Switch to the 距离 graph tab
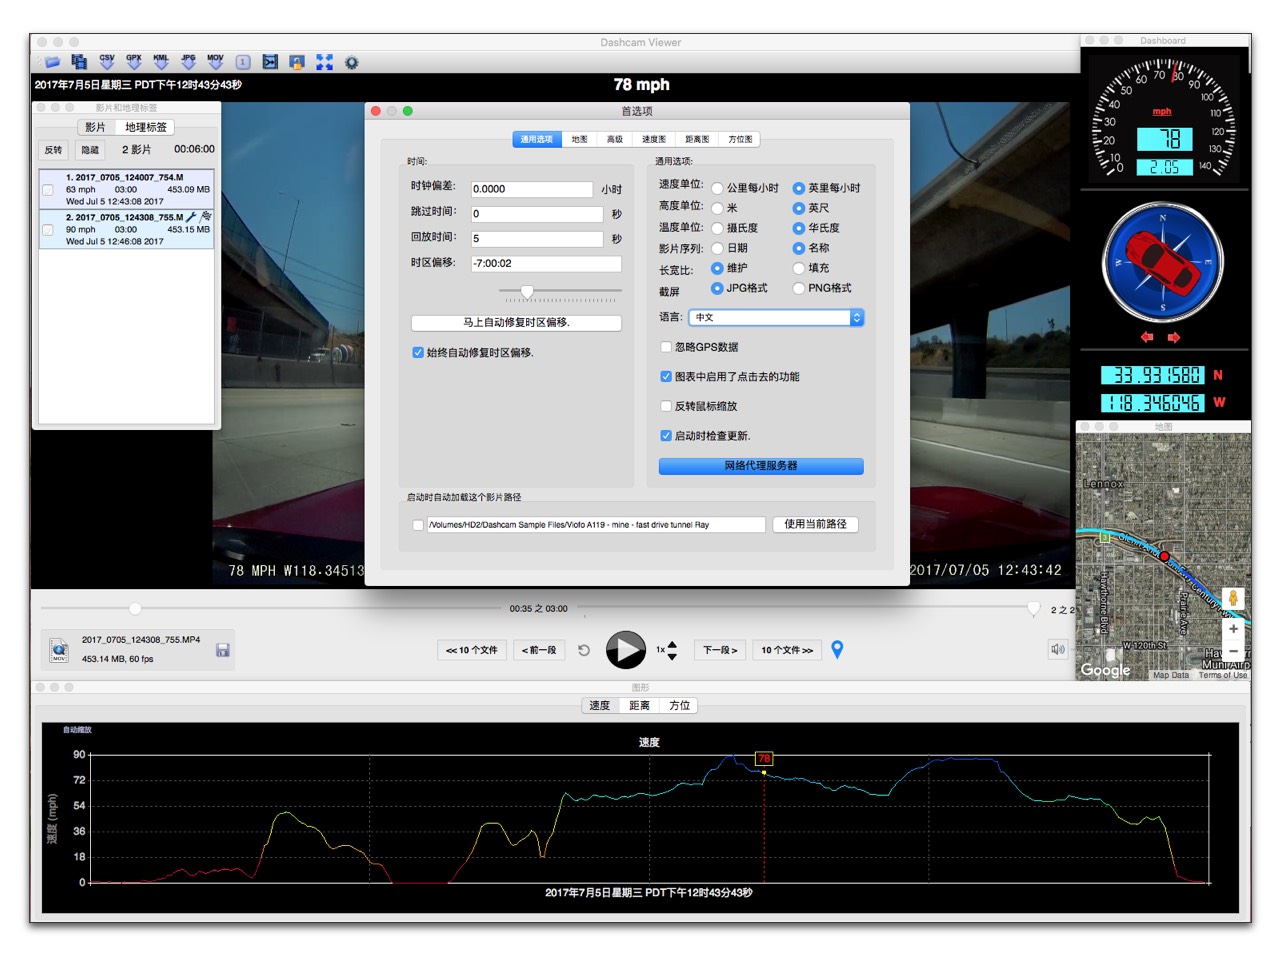Image resolution: width=1281 pixels, height=955 pixels. [x=640, y=705]
